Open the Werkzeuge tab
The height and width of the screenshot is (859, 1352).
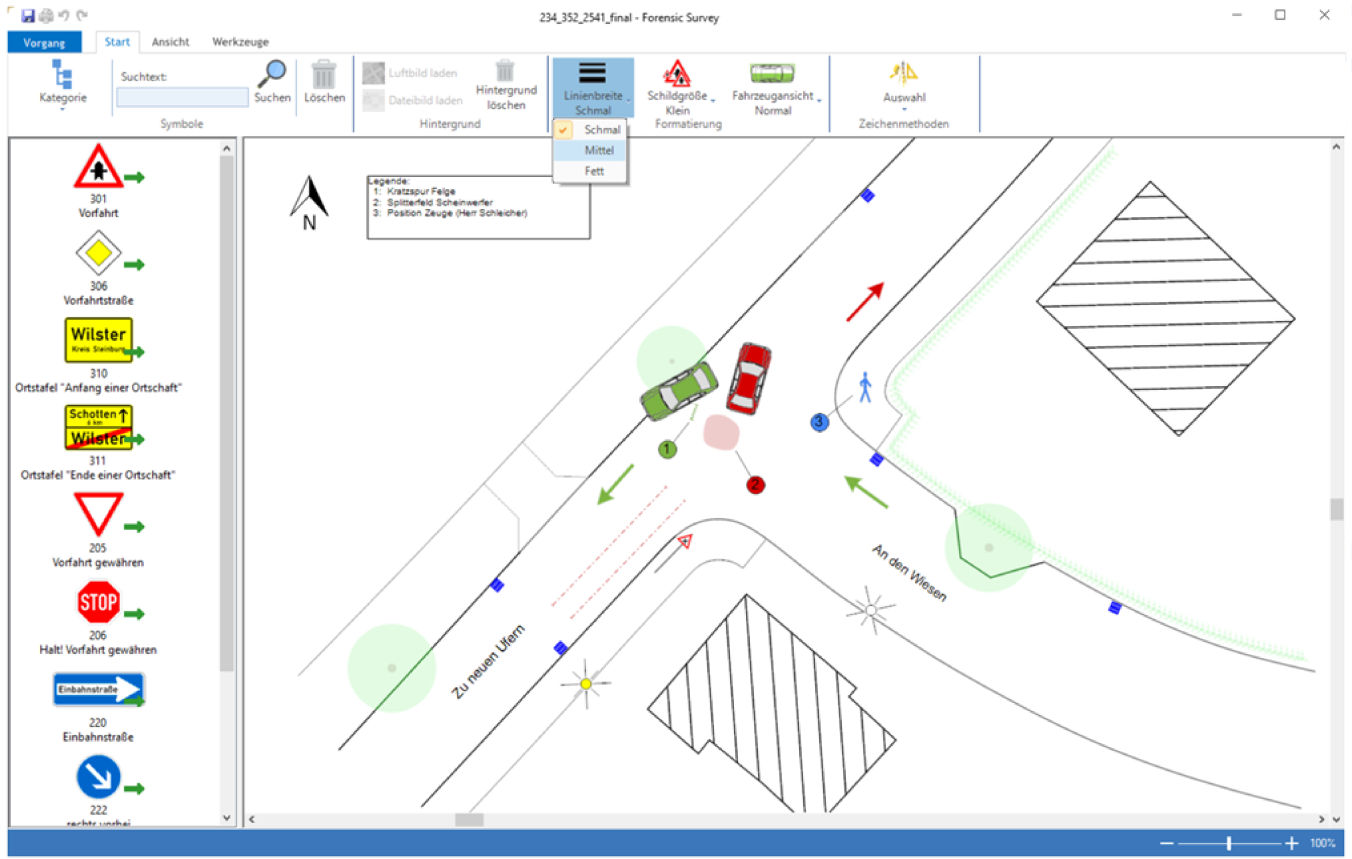pos(240,42)
